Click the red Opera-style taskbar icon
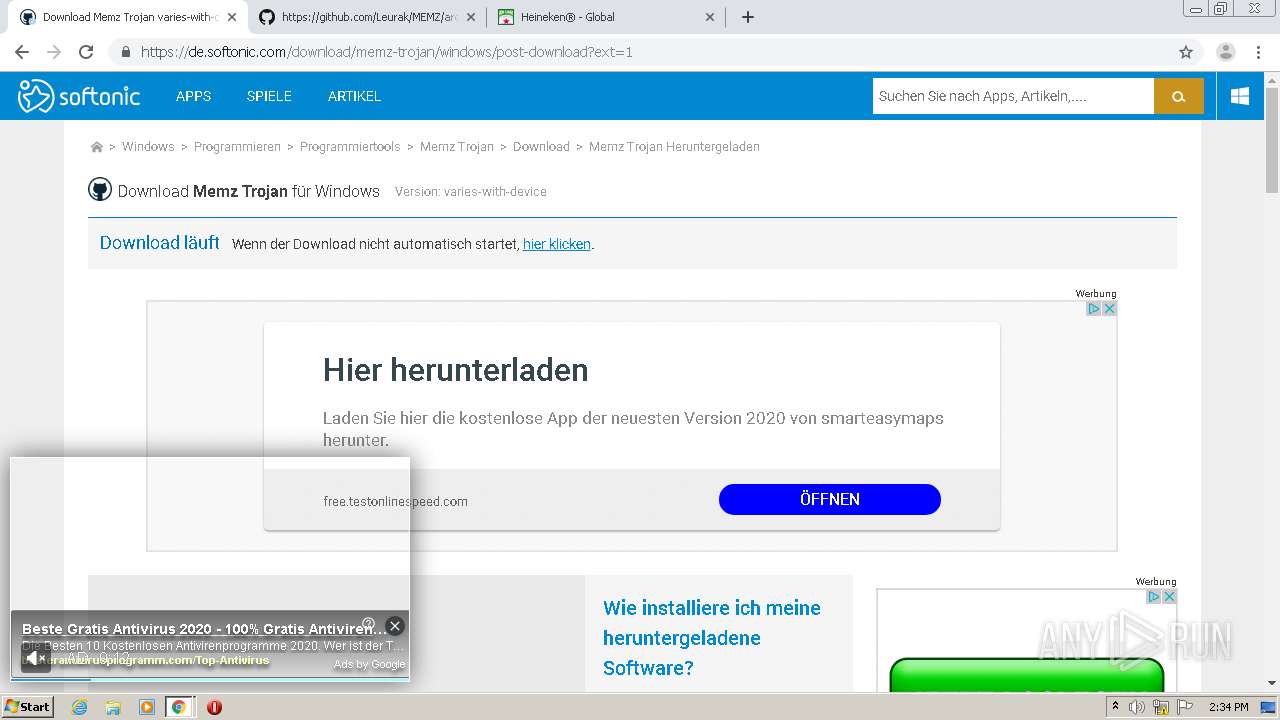This screenshot has width=1280, height=720. click(x=214, y=707)
